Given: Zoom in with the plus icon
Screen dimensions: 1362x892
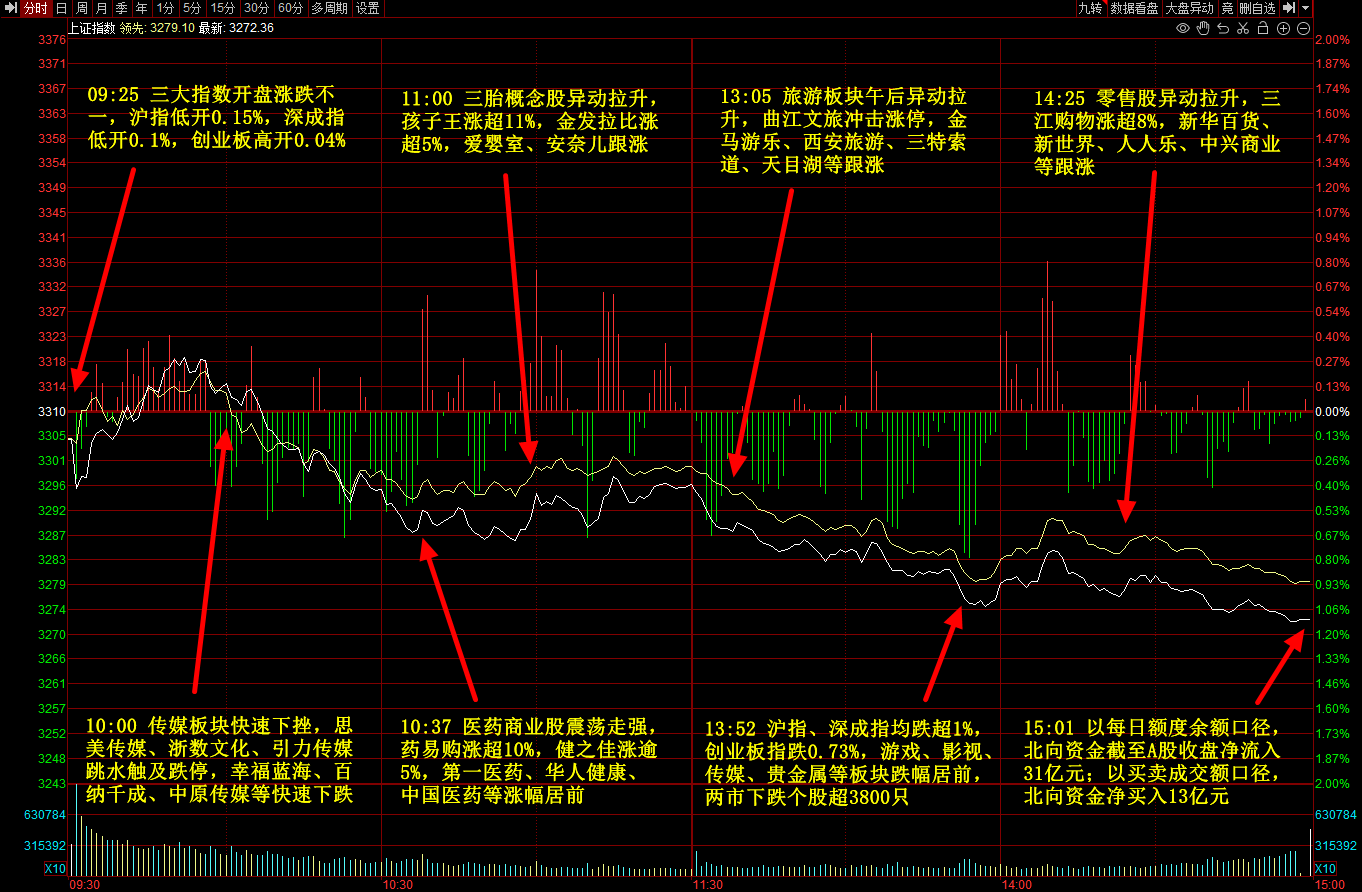Looking at the screenshot, I should (x=1283, y=28).
